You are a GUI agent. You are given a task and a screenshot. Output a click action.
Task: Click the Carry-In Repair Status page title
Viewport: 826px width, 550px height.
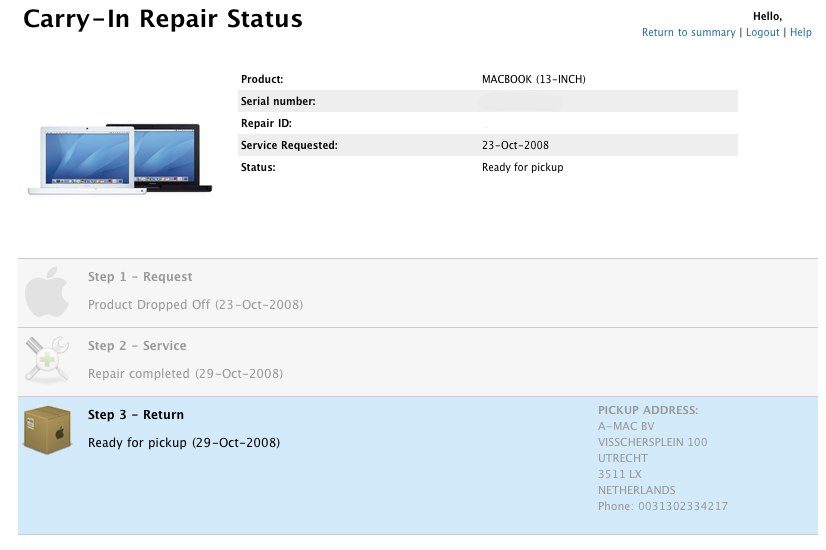(x=163, y=19)
